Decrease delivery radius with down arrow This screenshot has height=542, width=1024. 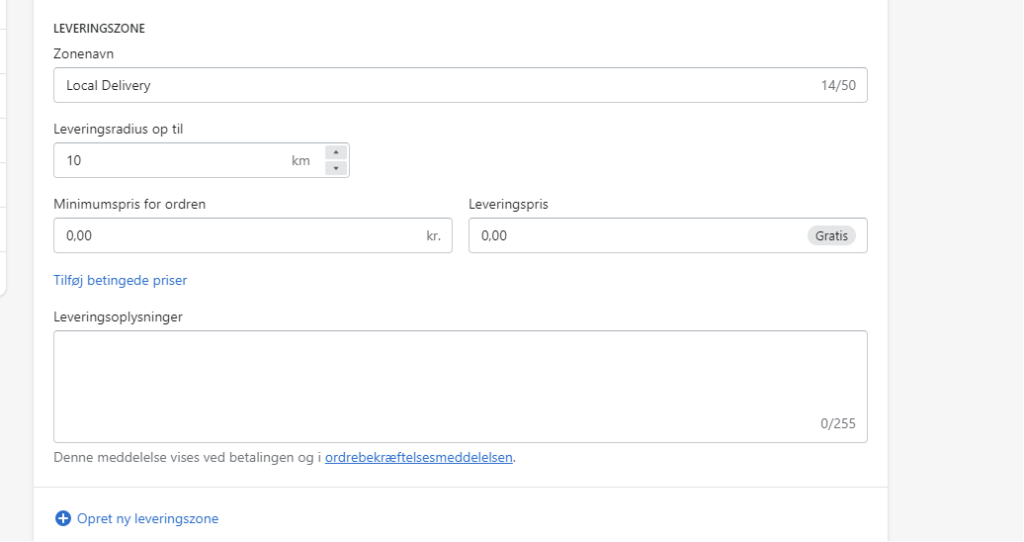coord(336,168)
